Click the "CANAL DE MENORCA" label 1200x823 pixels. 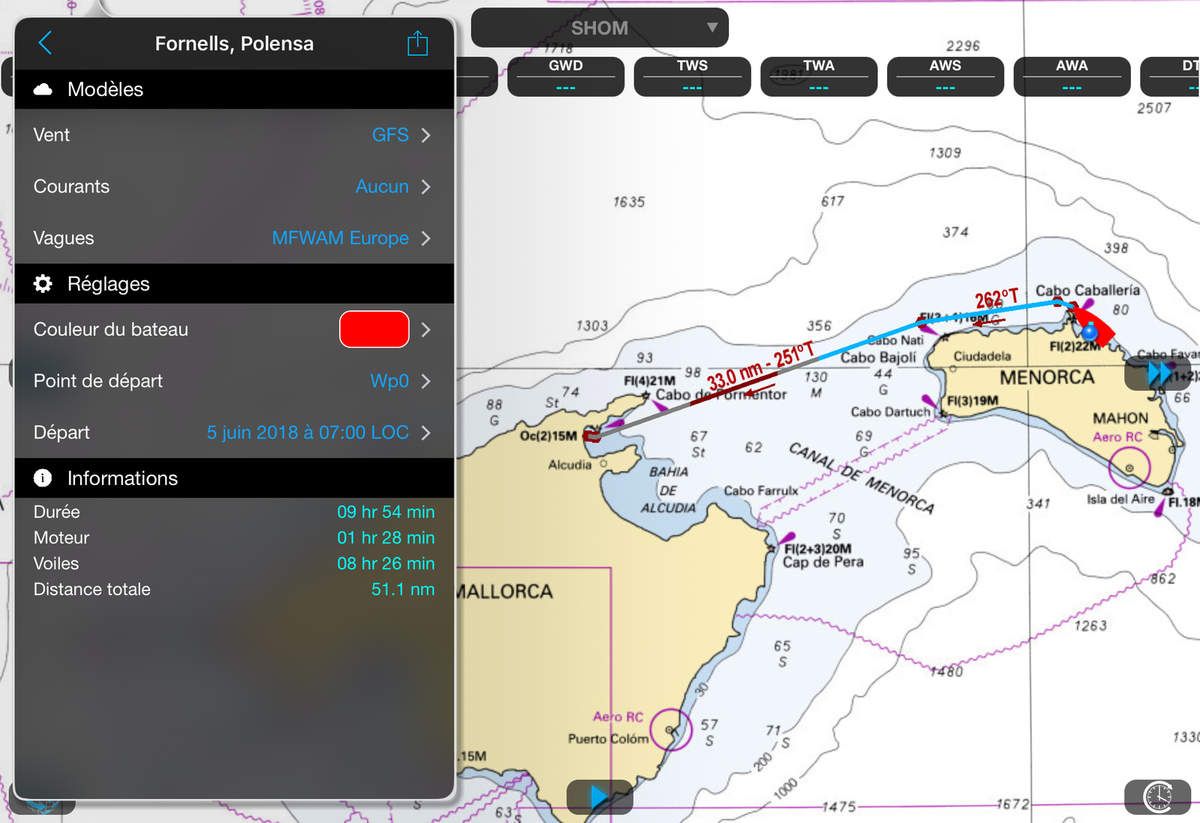862,478
